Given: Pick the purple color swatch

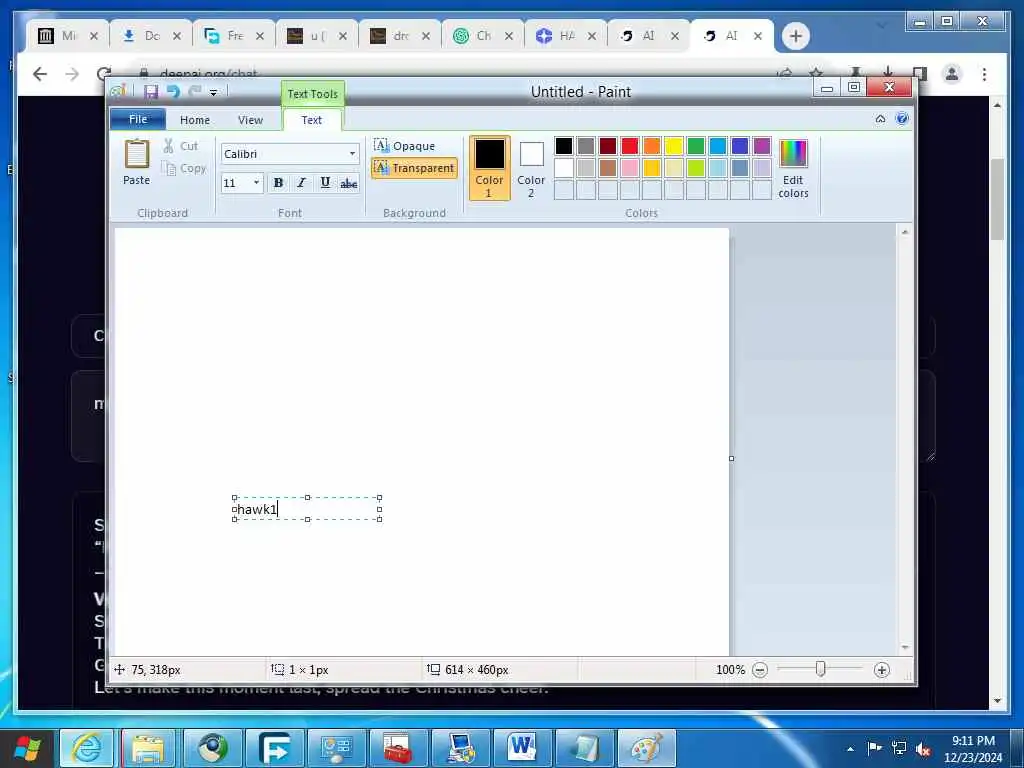Looking at the screenshot, I should pyautogui.click(x=761, y=146).
